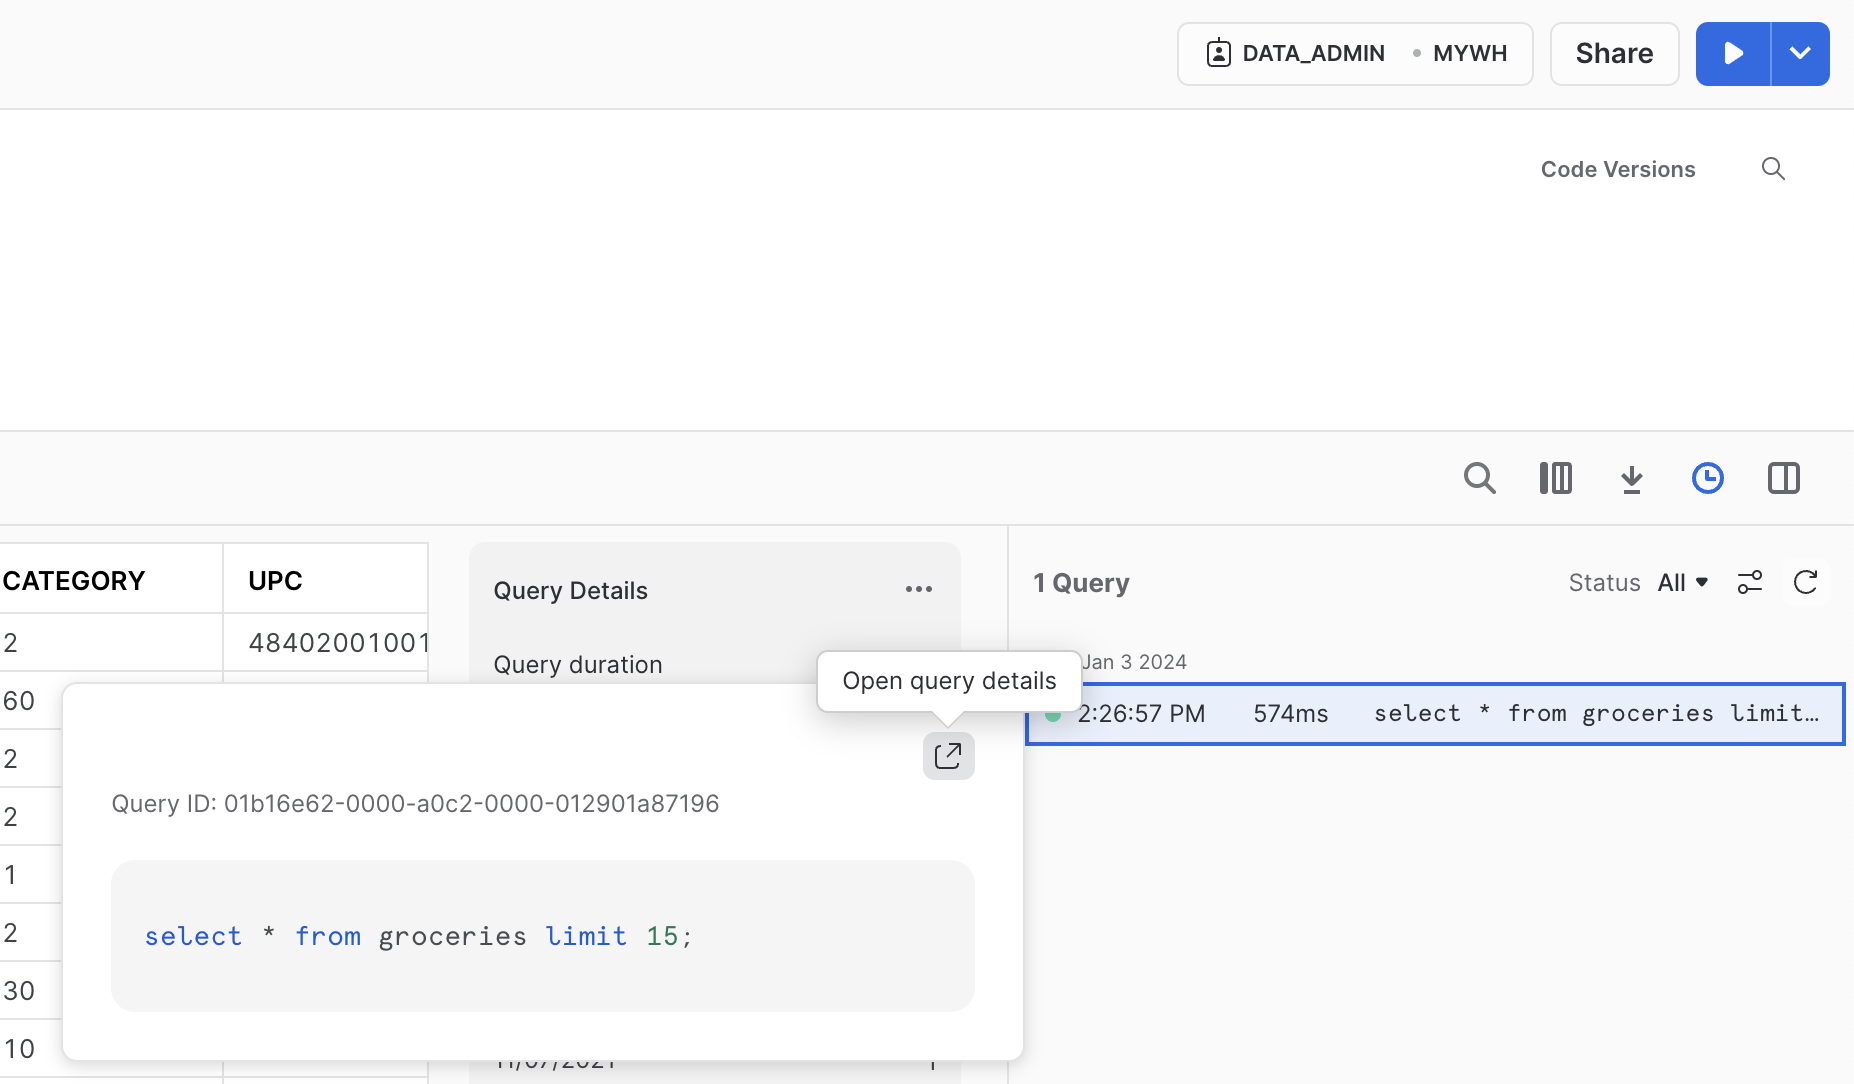Click the Share button
Screen dimensions: 1854x1084
1613,53
